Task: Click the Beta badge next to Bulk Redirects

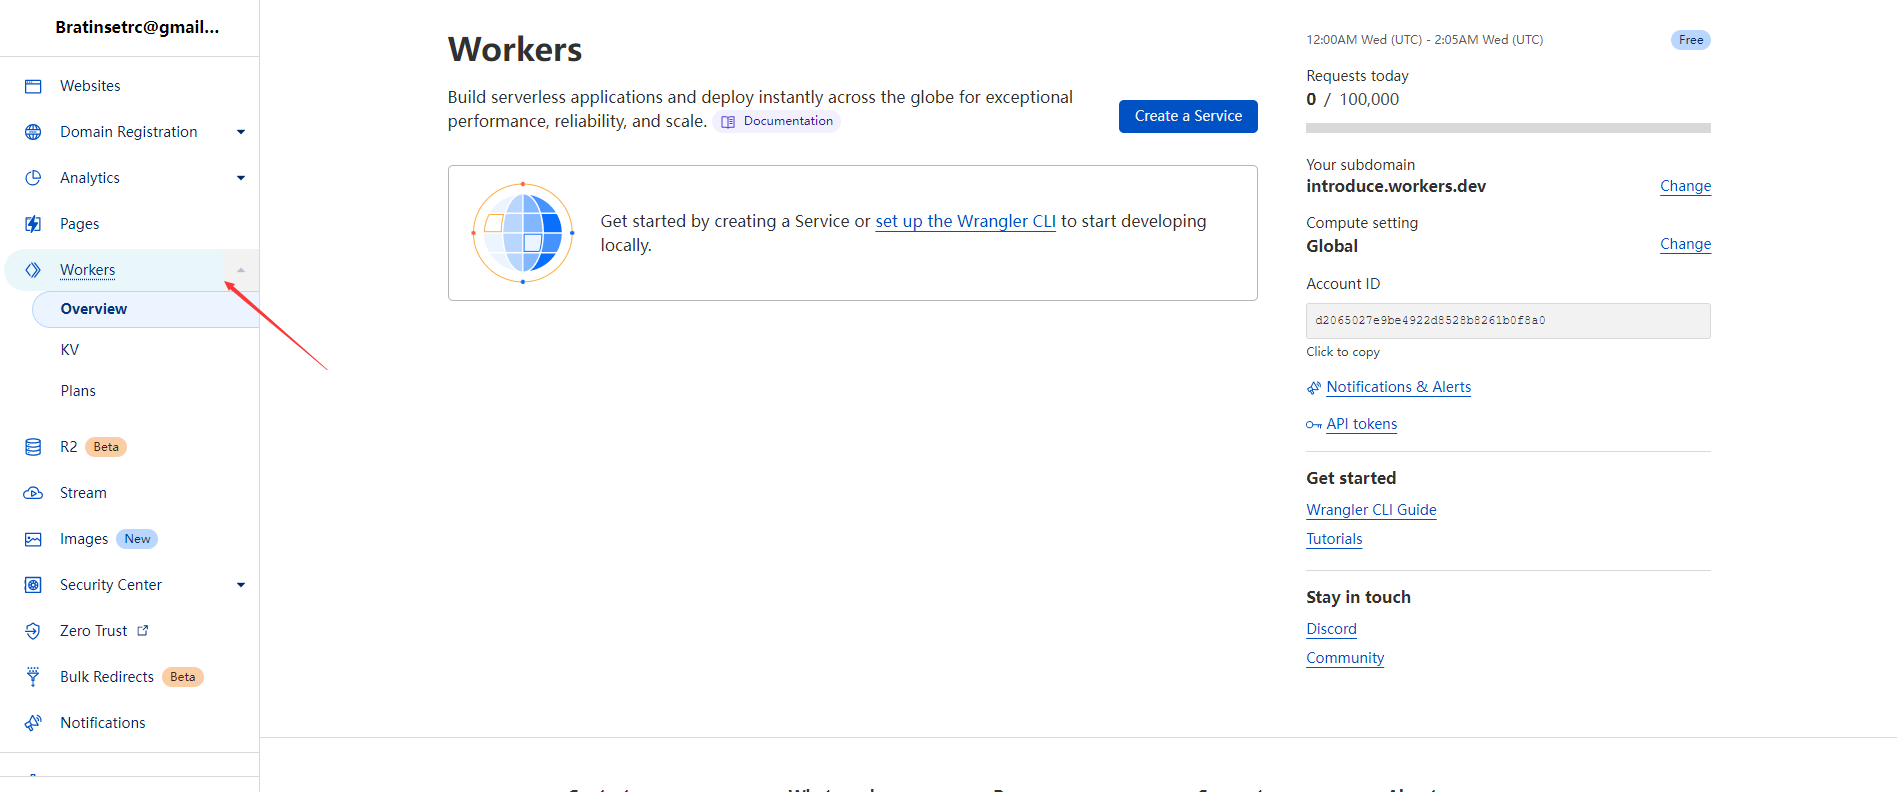Action: point(183,677)
